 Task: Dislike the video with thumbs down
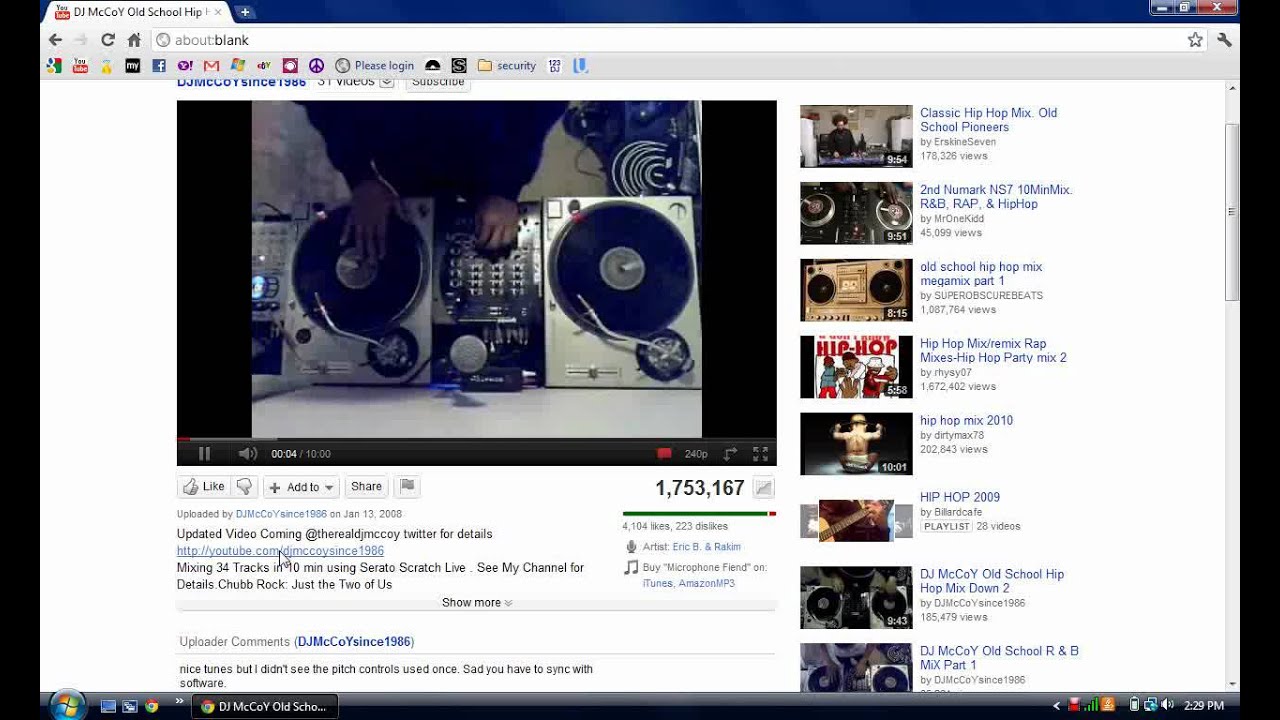[x=244, y=487]
